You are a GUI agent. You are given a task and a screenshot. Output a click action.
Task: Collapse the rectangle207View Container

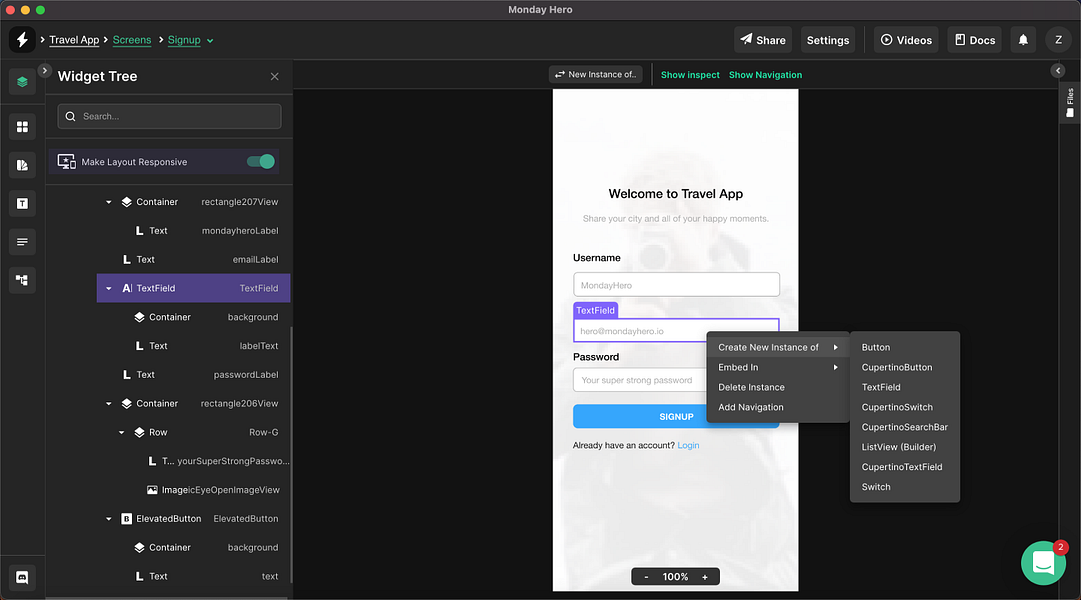(x=109, y=202)
